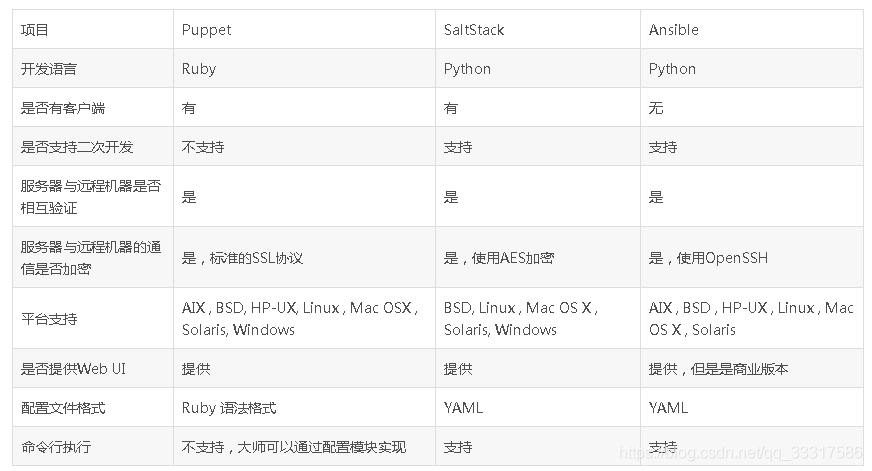Click the 是否有客户端 row label
Screen dimensions: 872x471
(x=93, y=107)
